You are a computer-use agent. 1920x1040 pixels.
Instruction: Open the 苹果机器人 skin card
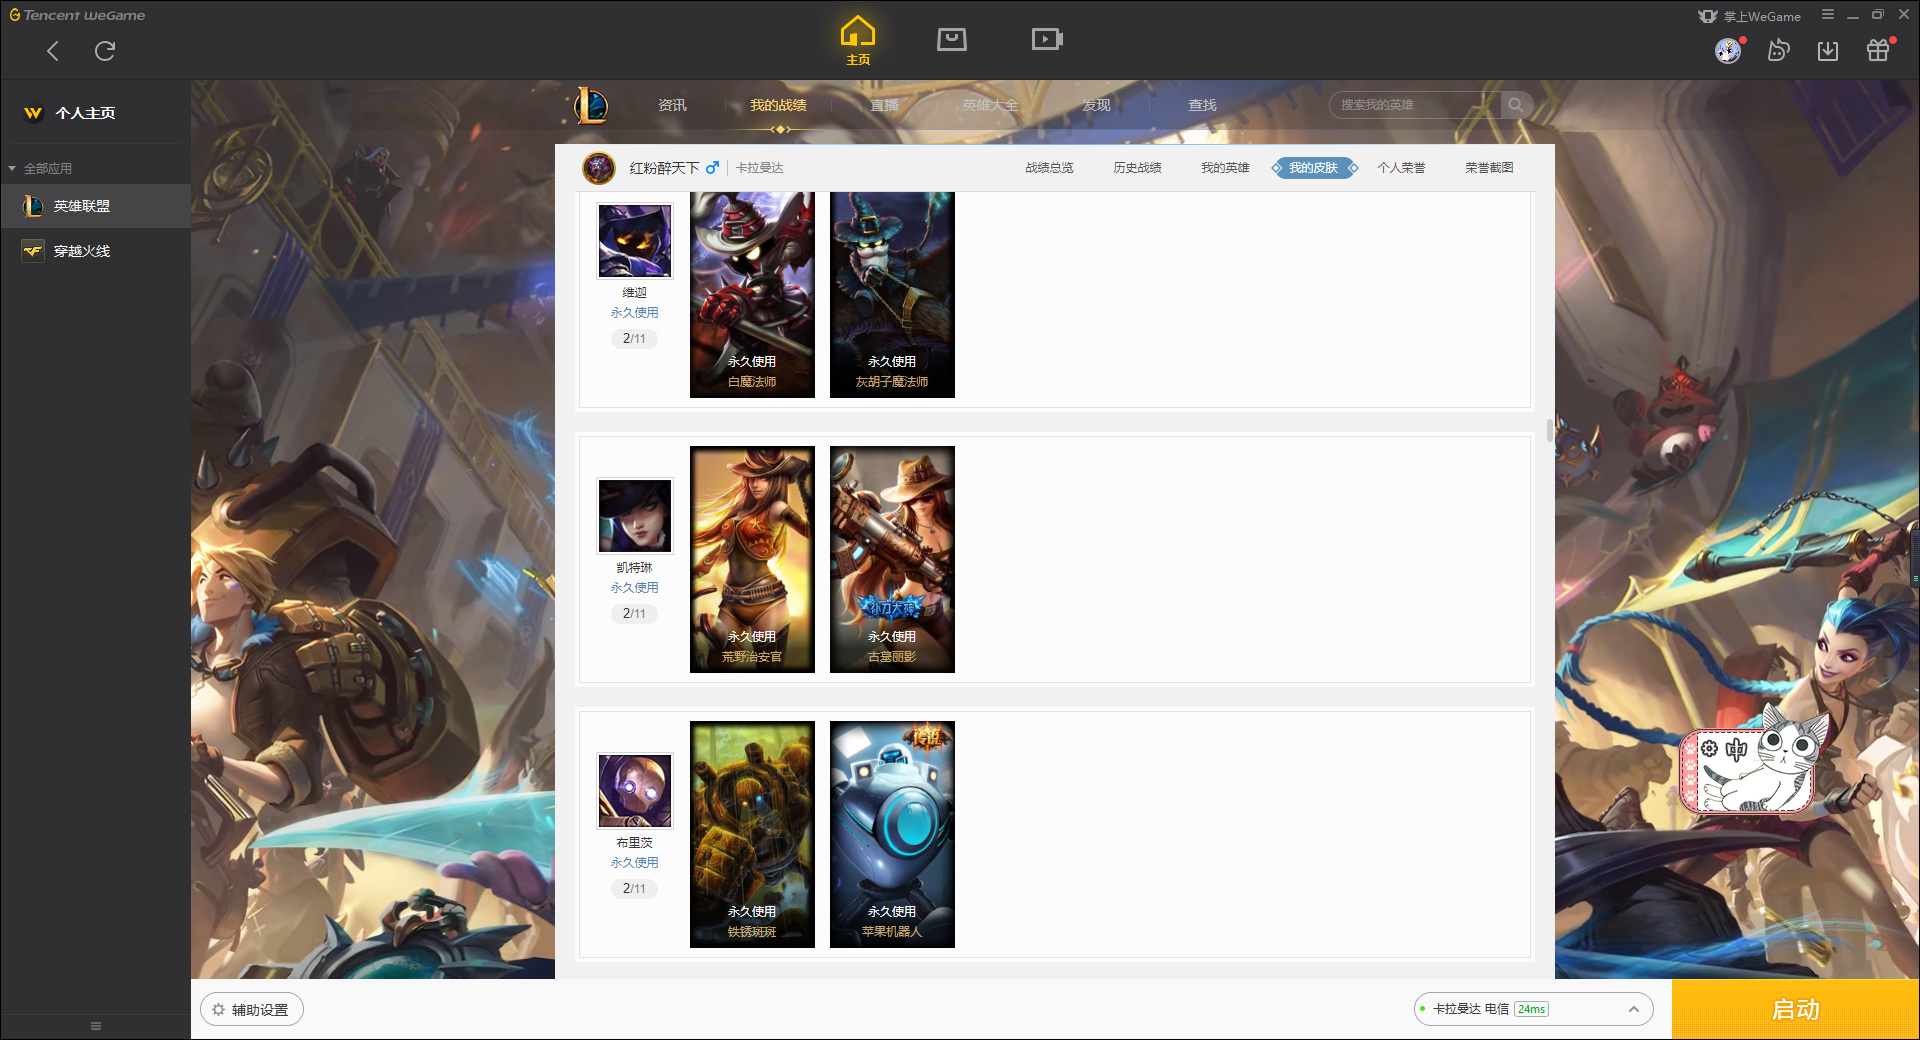click(892, 834)
